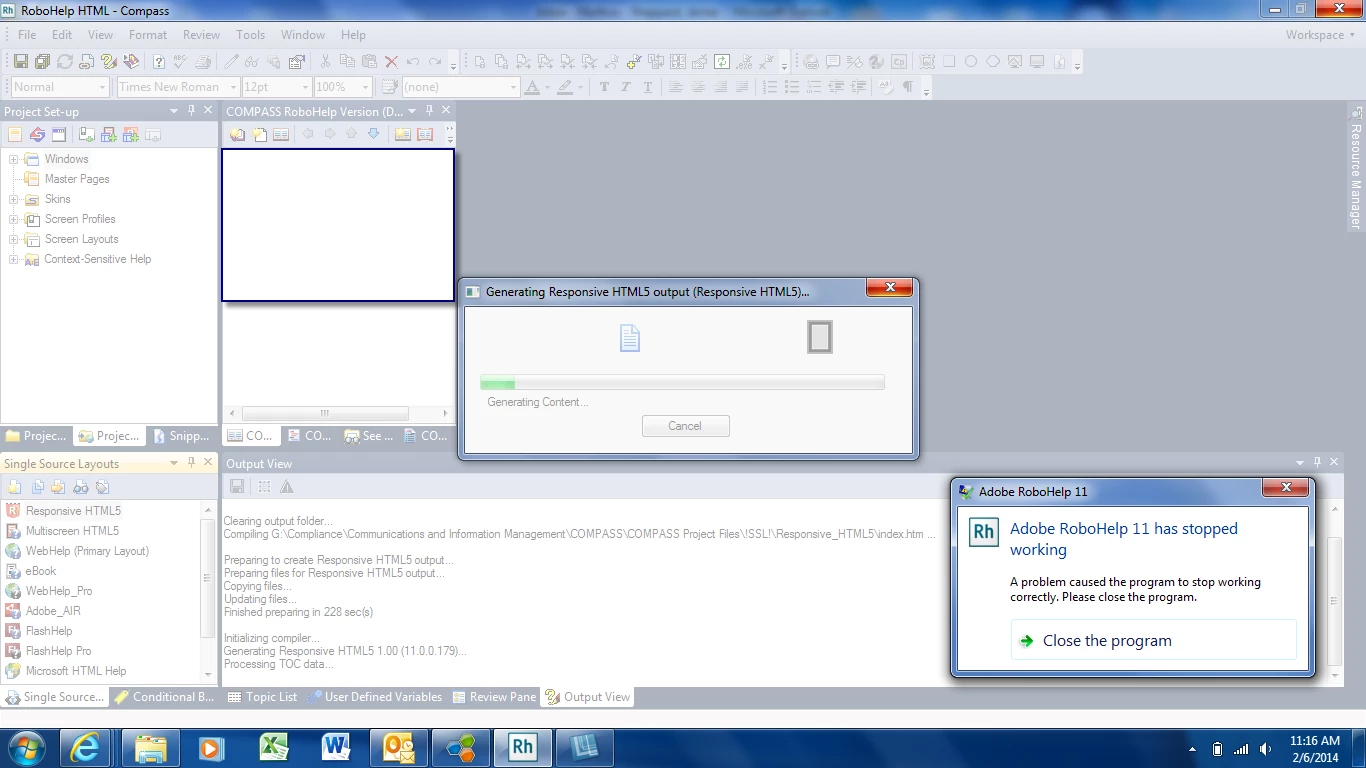Screen dimensions: 1366x768
Task: Open the 12pt font size dropdown
Action: (306, 87)
